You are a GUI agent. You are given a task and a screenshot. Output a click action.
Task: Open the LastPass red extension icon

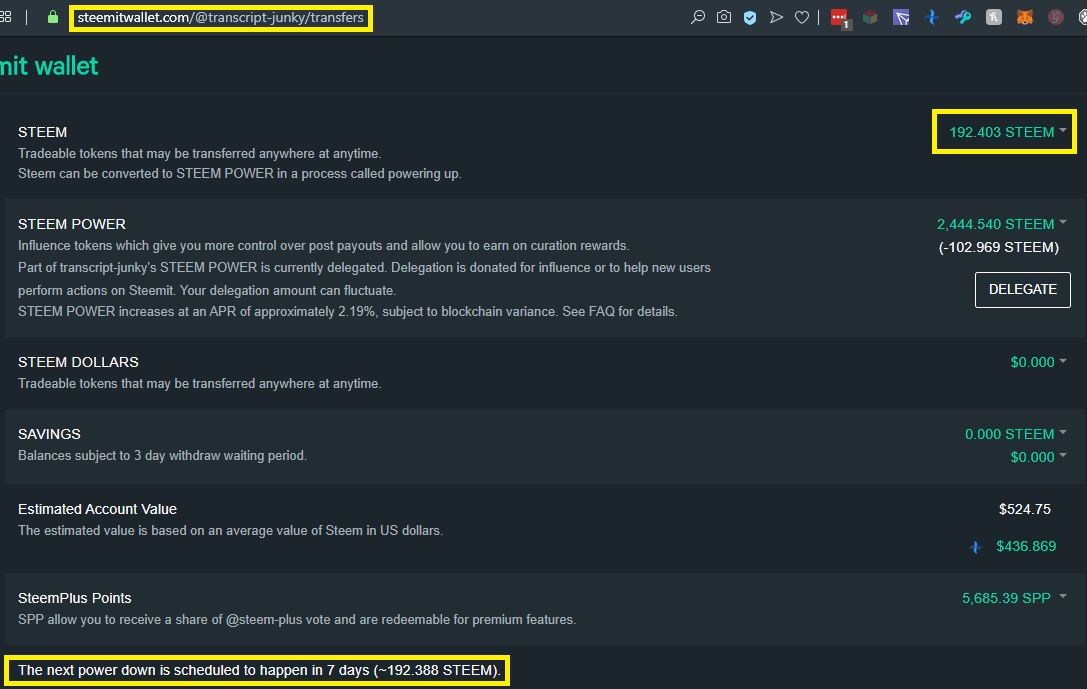click(840, 18)
